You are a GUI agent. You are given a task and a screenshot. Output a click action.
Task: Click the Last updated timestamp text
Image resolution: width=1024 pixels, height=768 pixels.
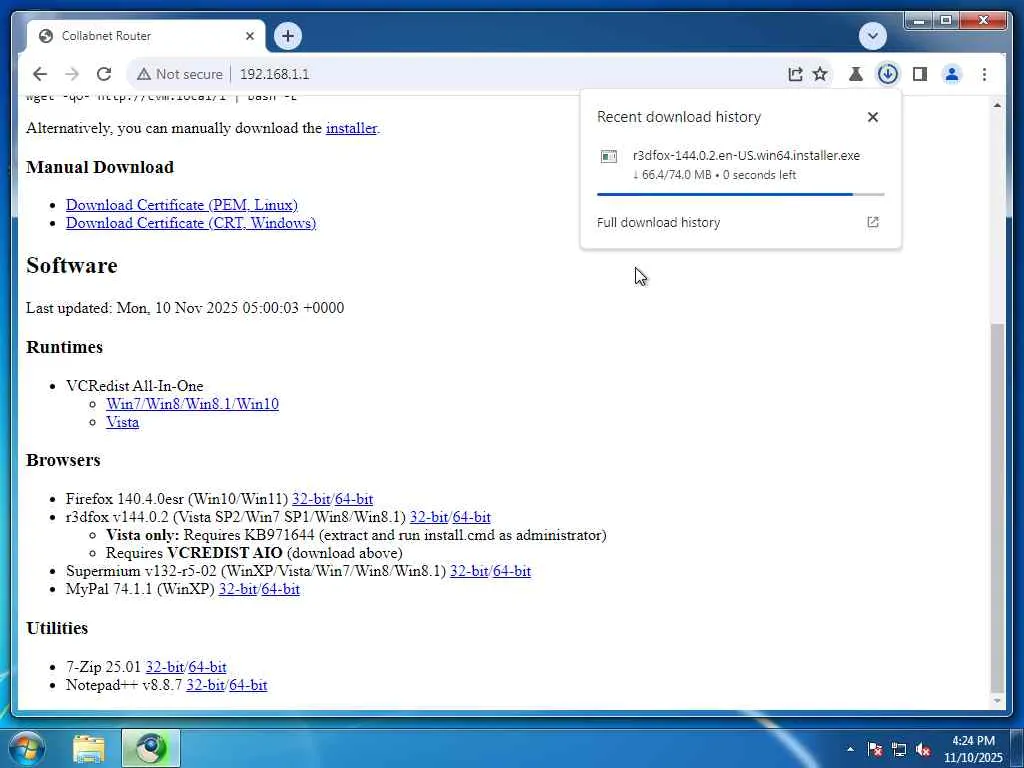coord(185,308)
